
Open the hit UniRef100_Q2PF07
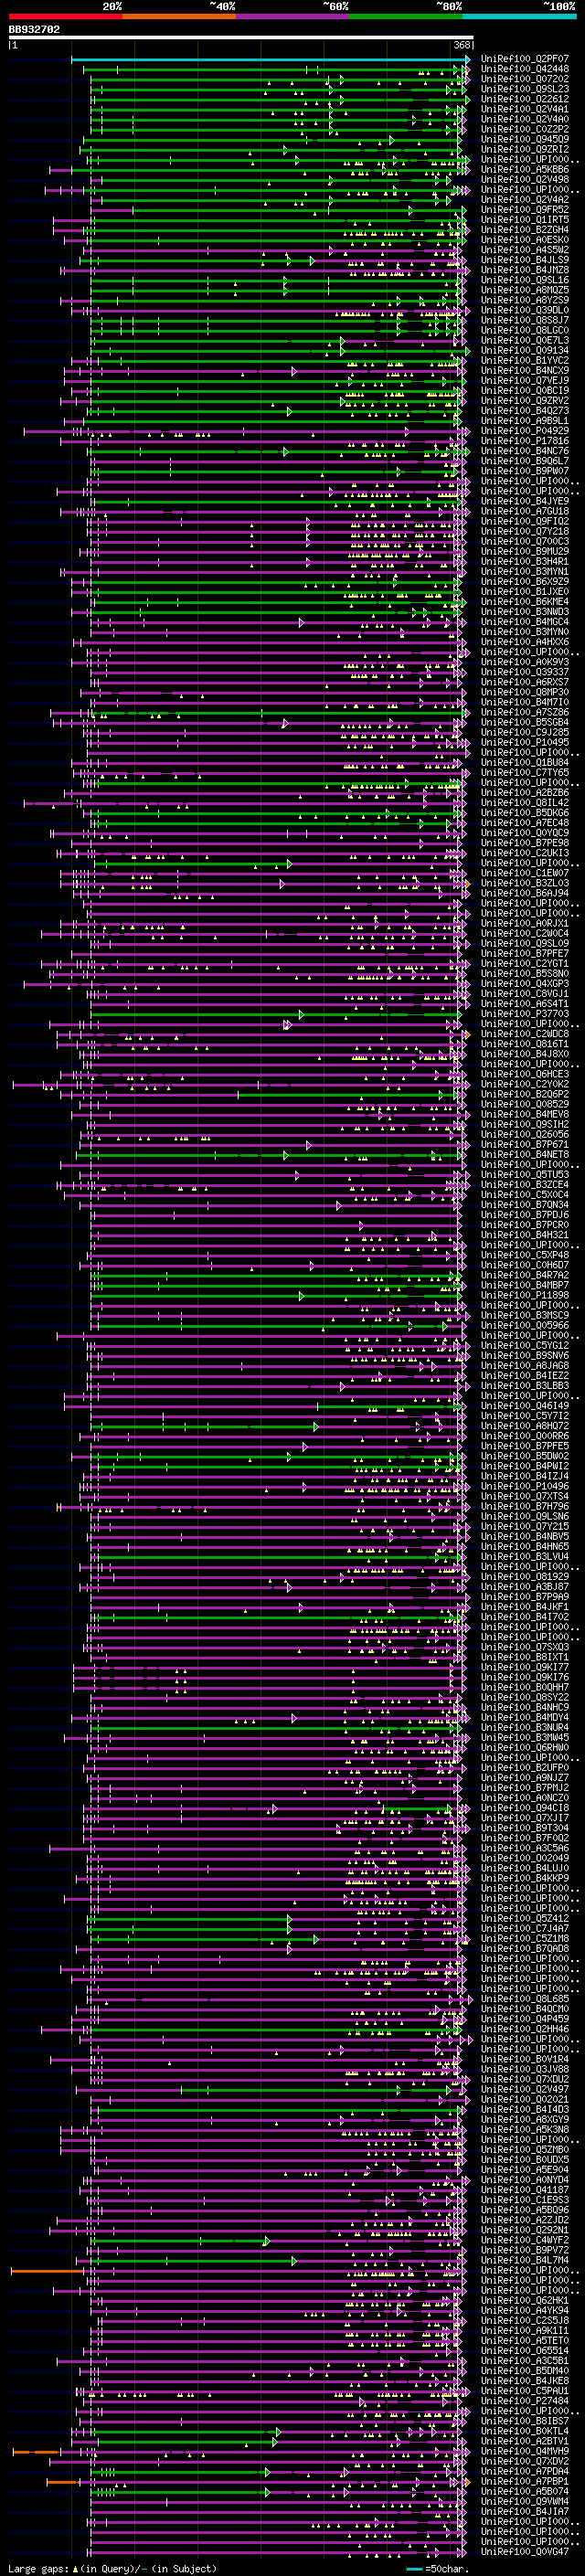[524, 59]
